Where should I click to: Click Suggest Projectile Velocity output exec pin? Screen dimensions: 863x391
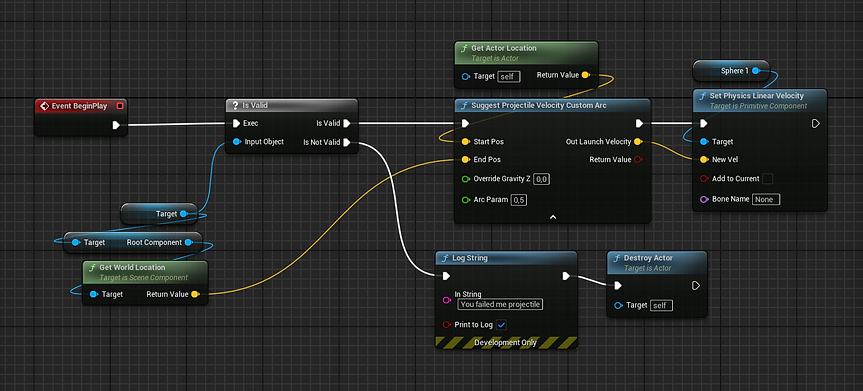tap(639, 123)
